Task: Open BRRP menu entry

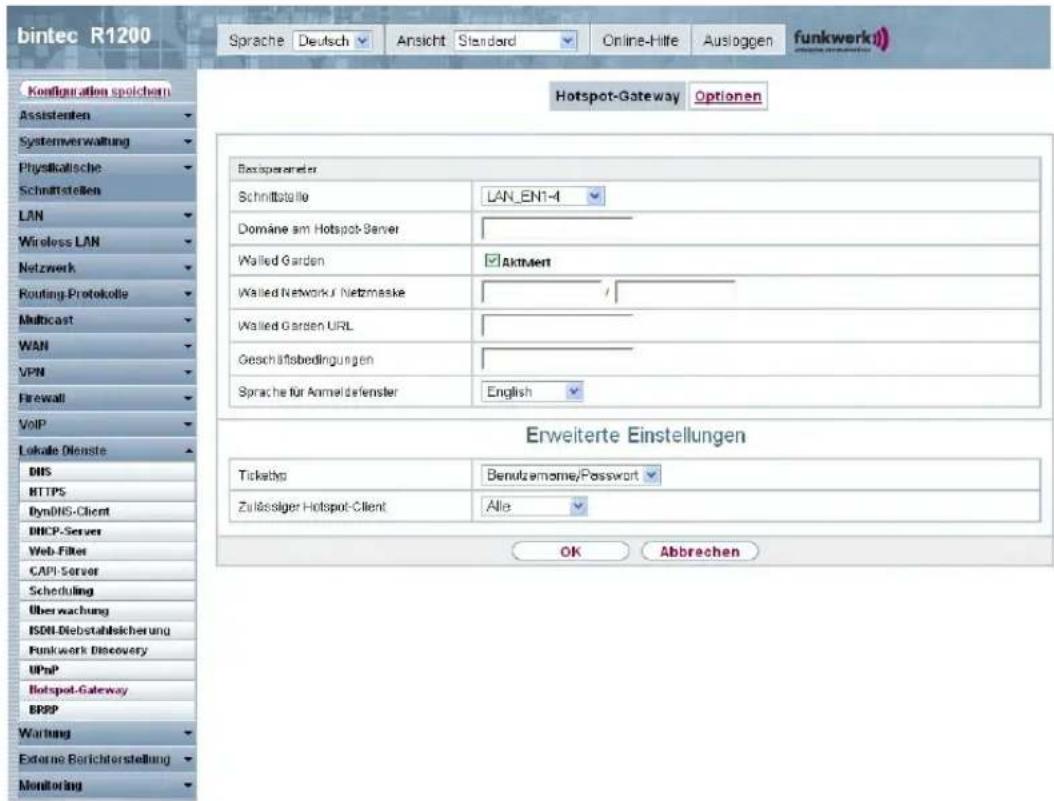Action: (108, 710)
